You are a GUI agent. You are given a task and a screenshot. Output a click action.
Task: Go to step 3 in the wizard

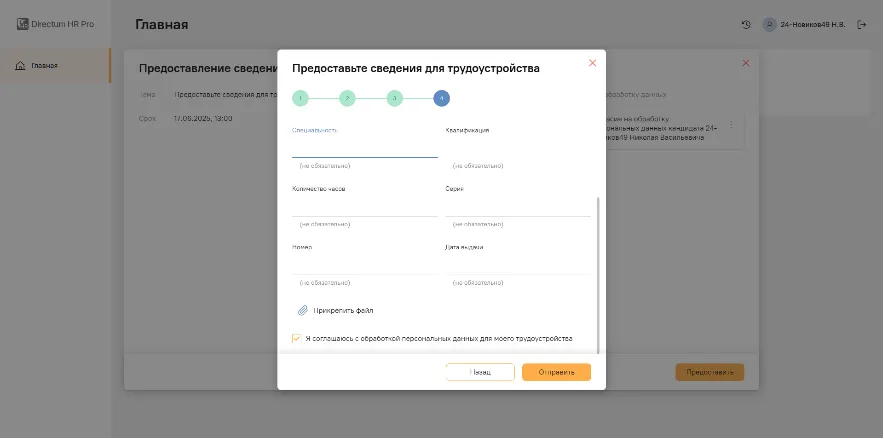point(395,98)
